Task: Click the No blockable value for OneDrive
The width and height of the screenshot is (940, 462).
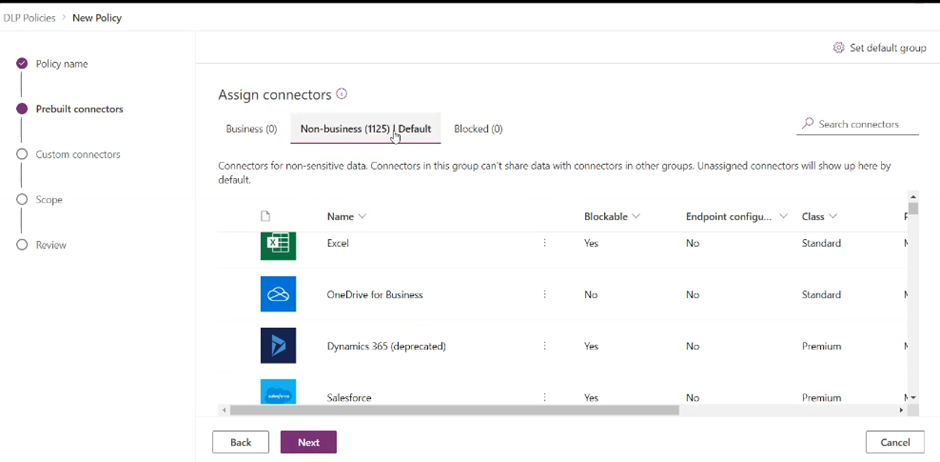Action: 590,295
